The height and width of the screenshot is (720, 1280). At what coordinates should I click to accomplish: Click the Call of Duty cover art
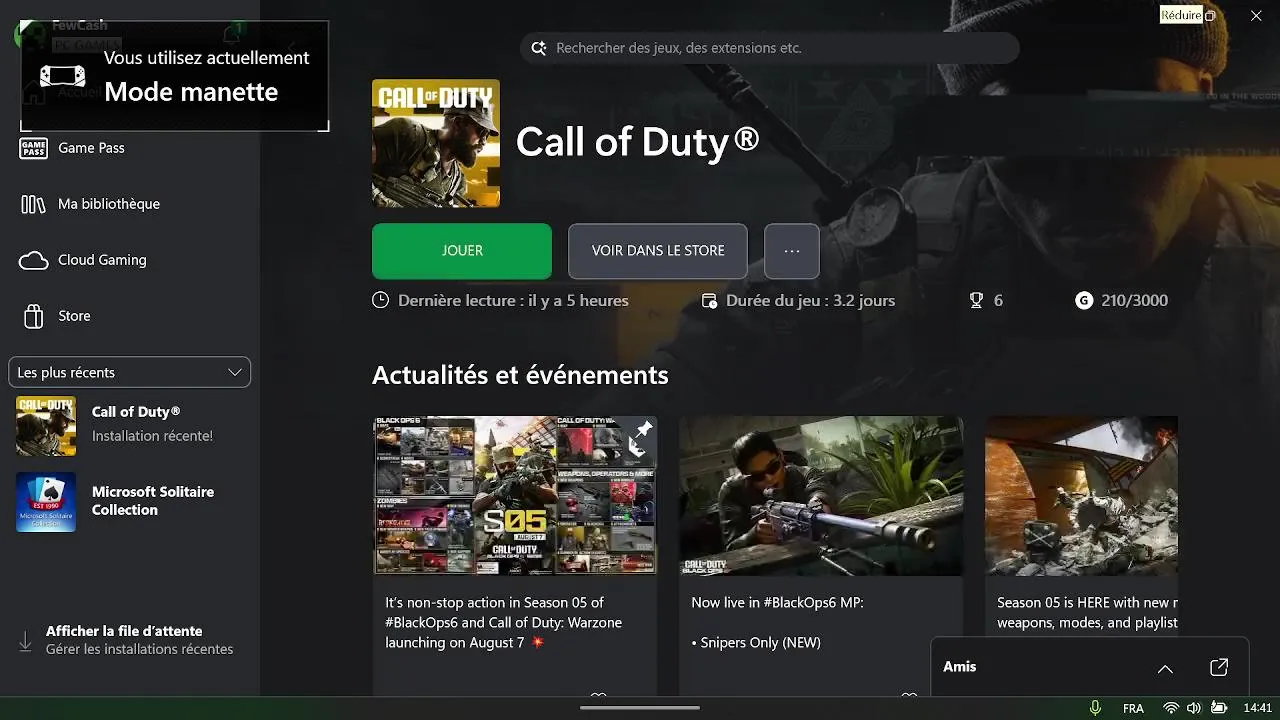coord(436,144)
